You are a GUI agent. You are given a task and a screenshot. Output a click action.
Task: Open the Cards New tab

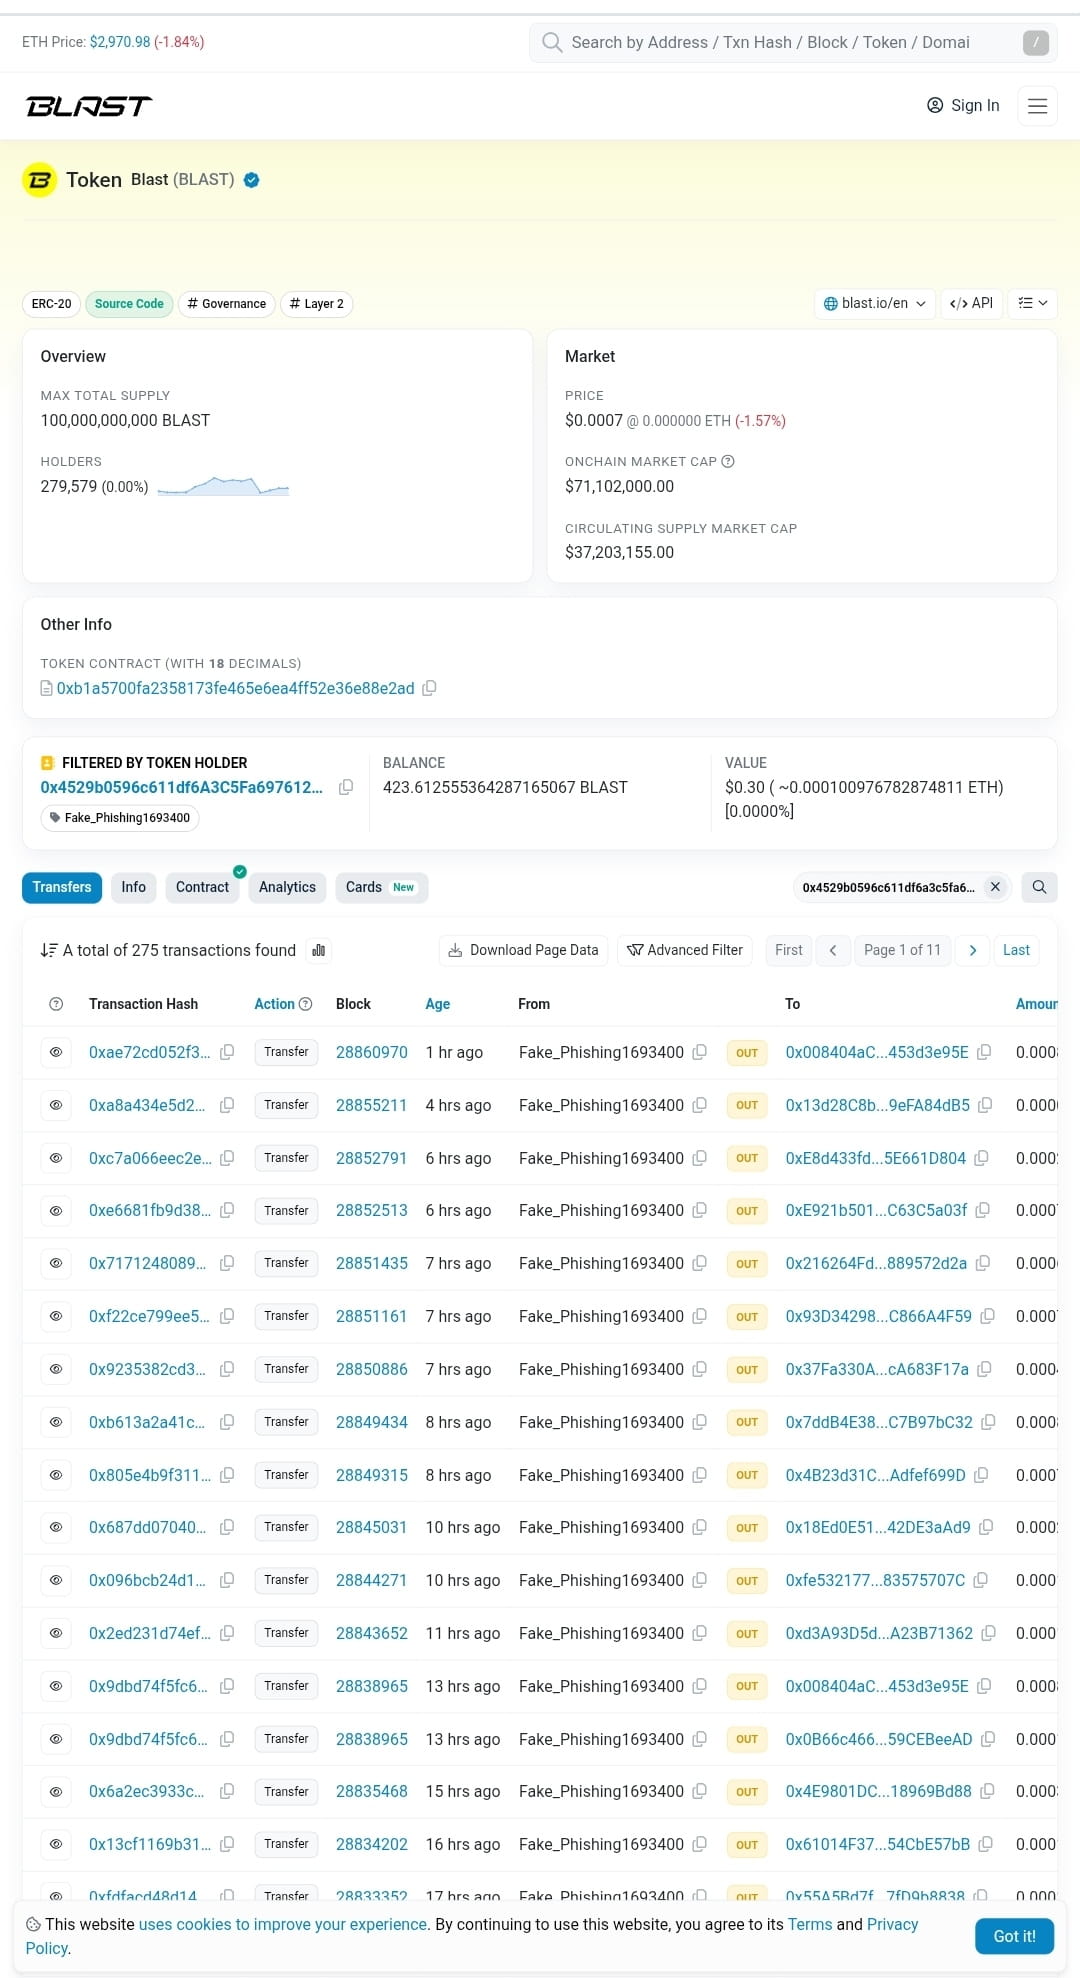381,887
